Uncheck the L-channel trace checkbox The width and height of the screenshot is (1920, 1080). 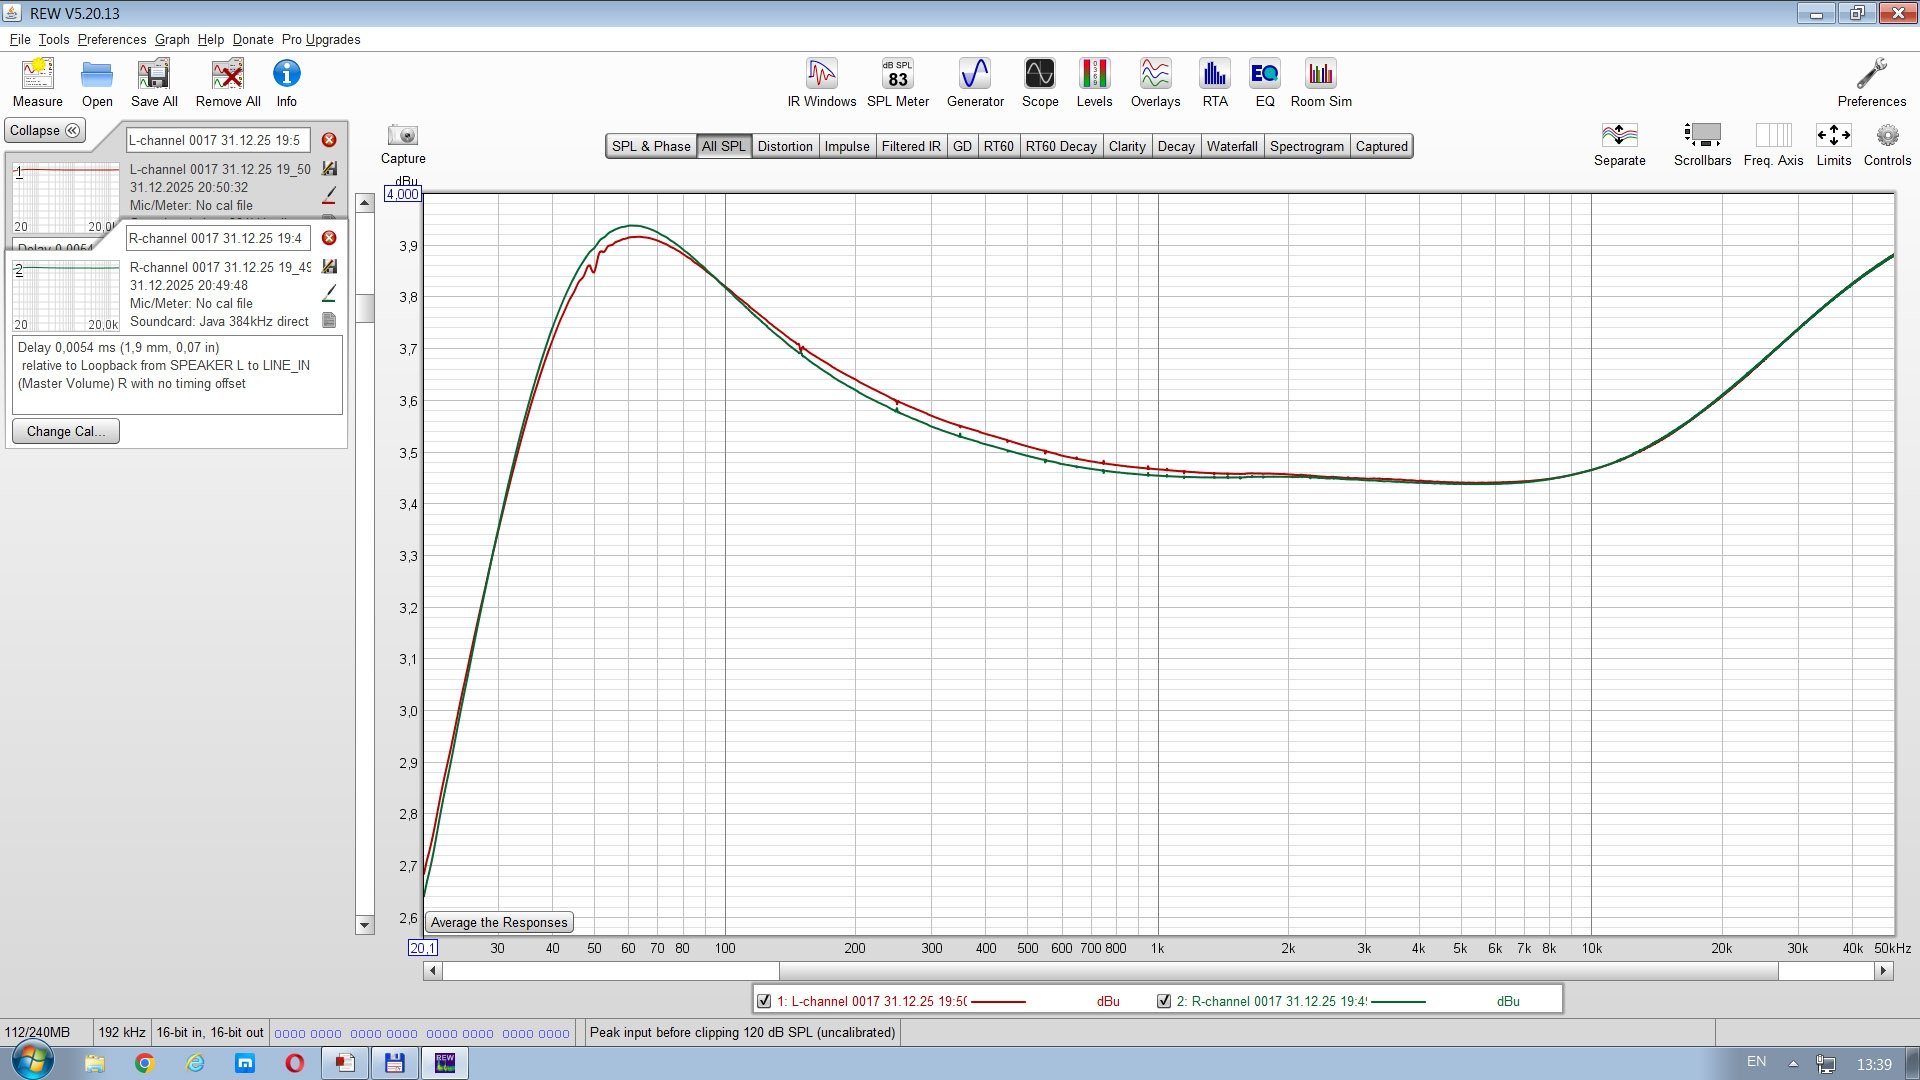tap(764, 1001)
